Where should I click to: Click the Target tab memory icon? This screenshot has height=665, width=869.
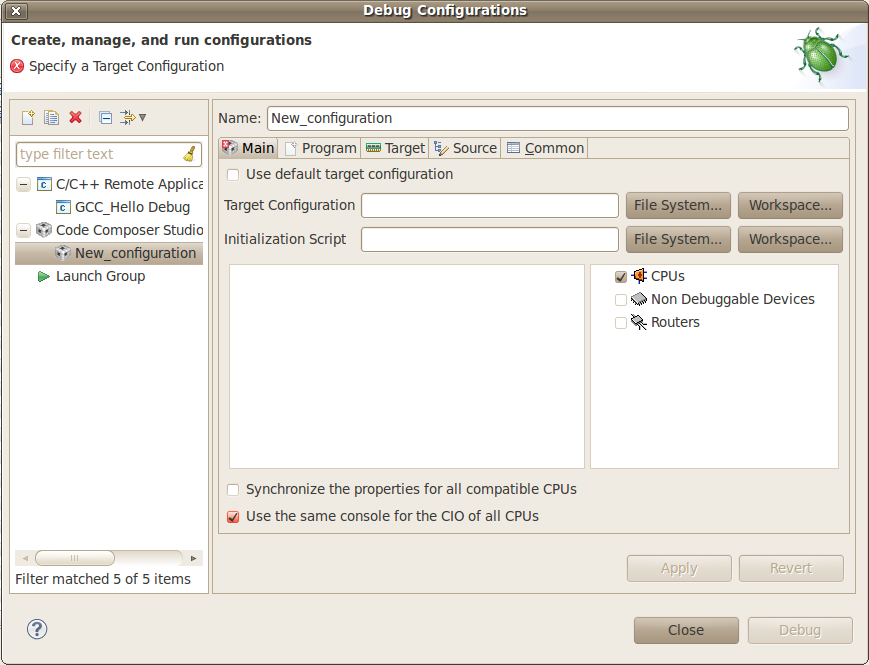tap(374, 148)
